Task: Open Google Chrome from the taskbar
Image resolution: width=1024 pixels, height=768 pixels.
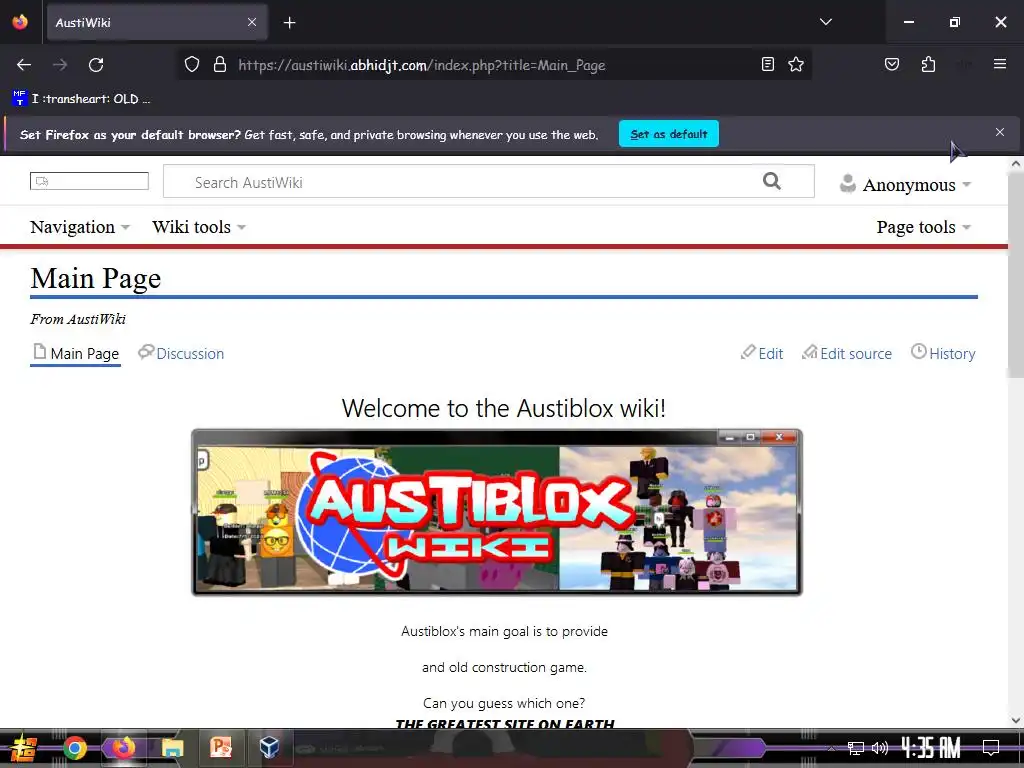Action: [74, 748]
